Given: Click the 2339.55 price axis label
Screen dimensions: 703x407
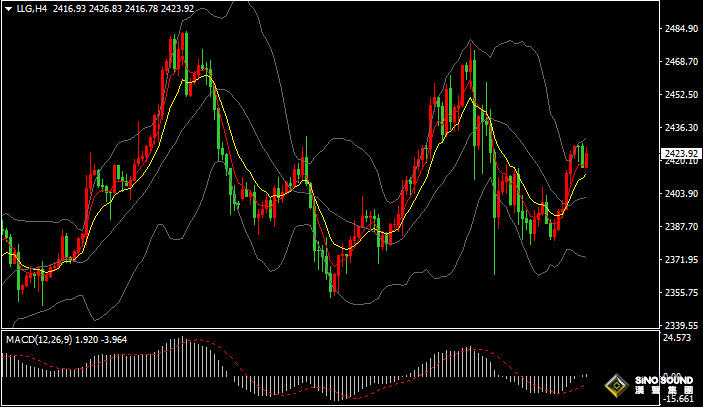Looking at the screenshot, I should point(680,326).
